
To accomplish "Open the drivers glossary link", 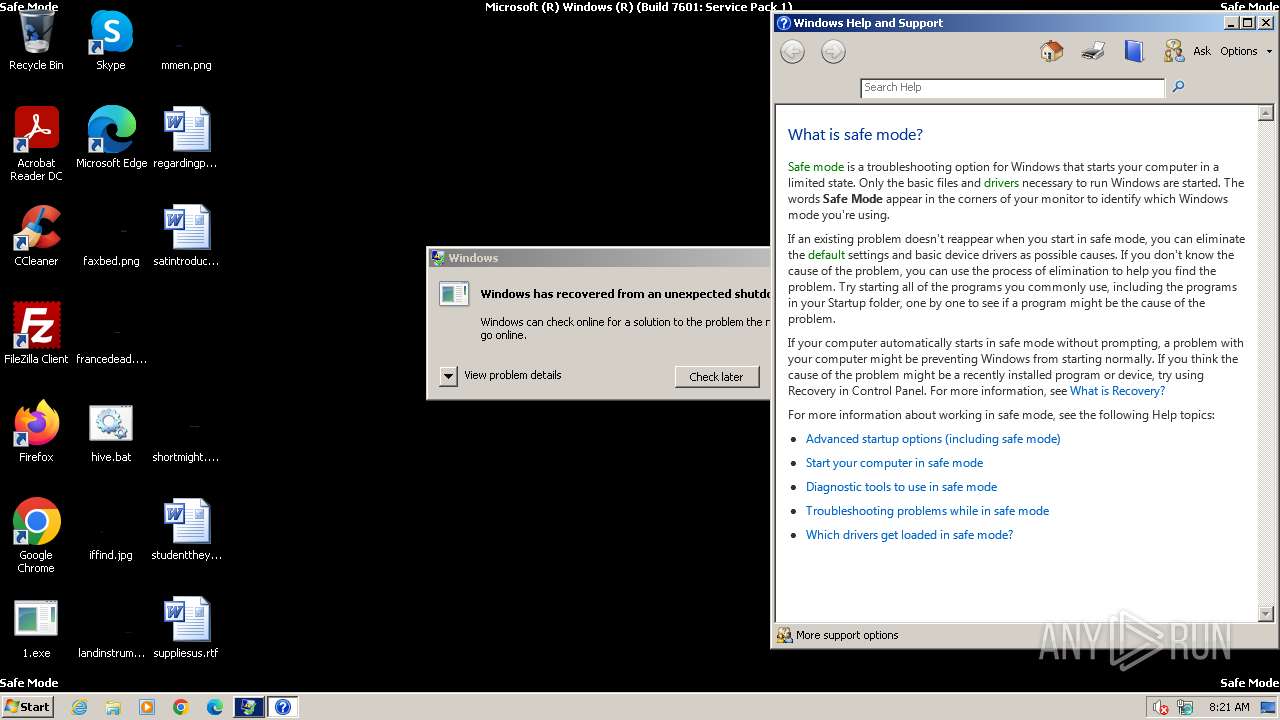I will [x=1001, y=183].
